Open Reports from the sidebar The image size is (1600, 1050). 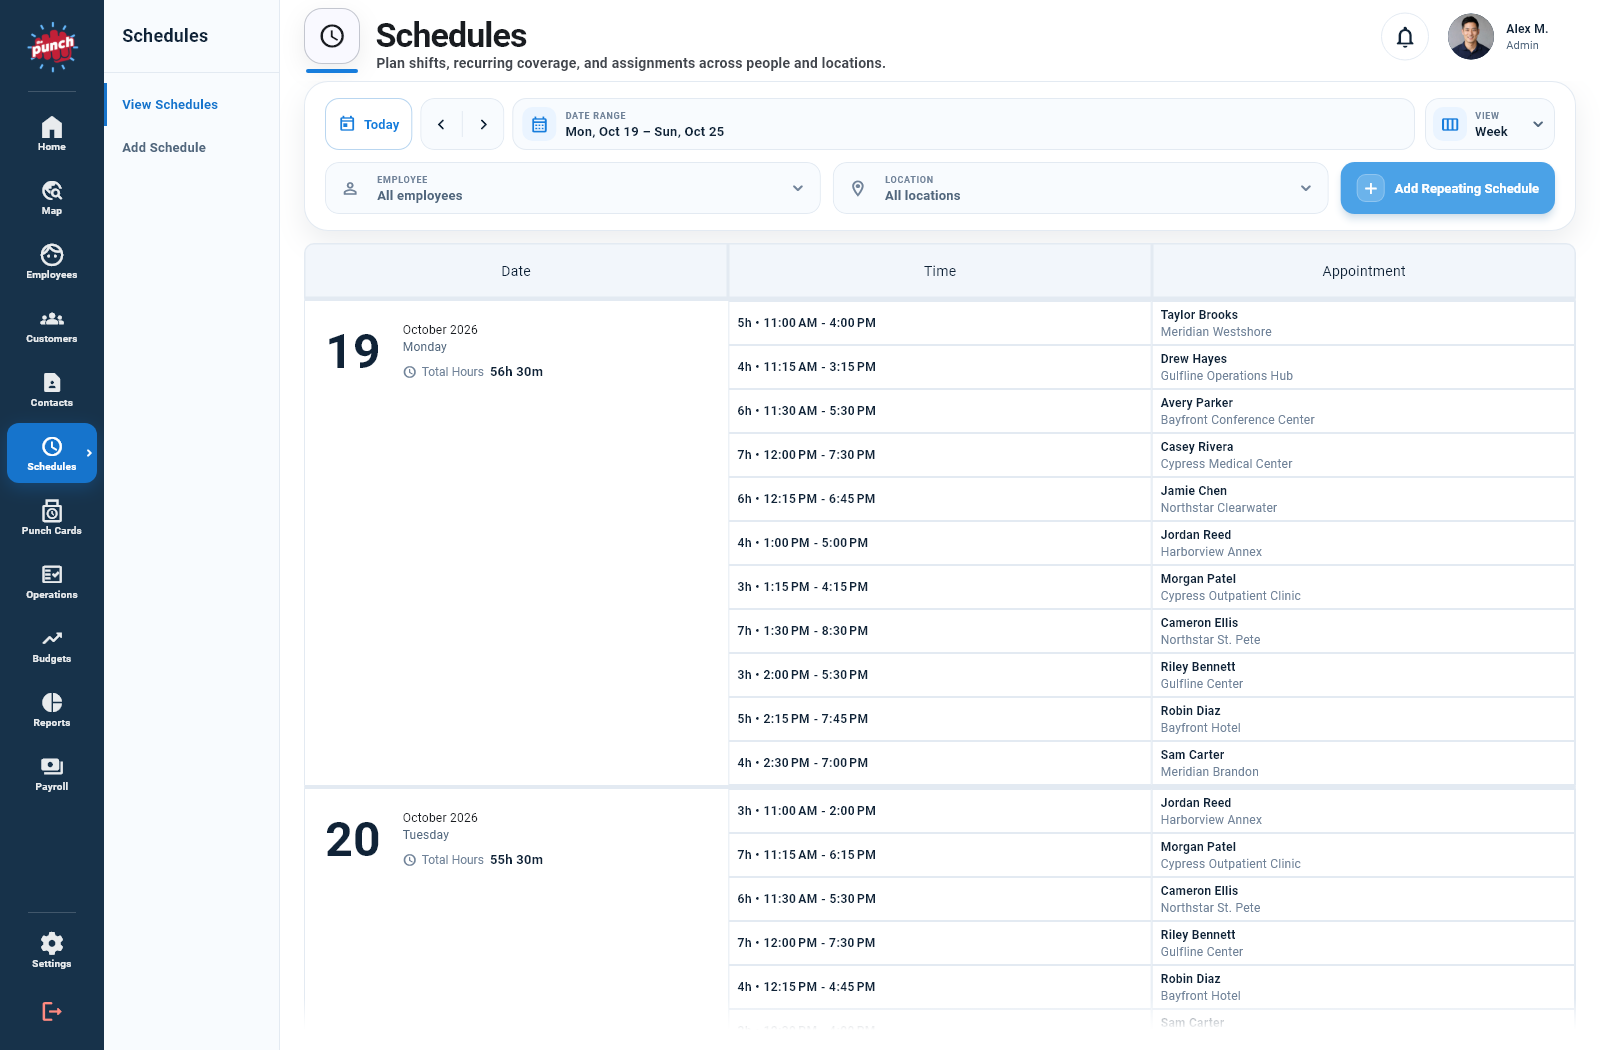(52, 710)
